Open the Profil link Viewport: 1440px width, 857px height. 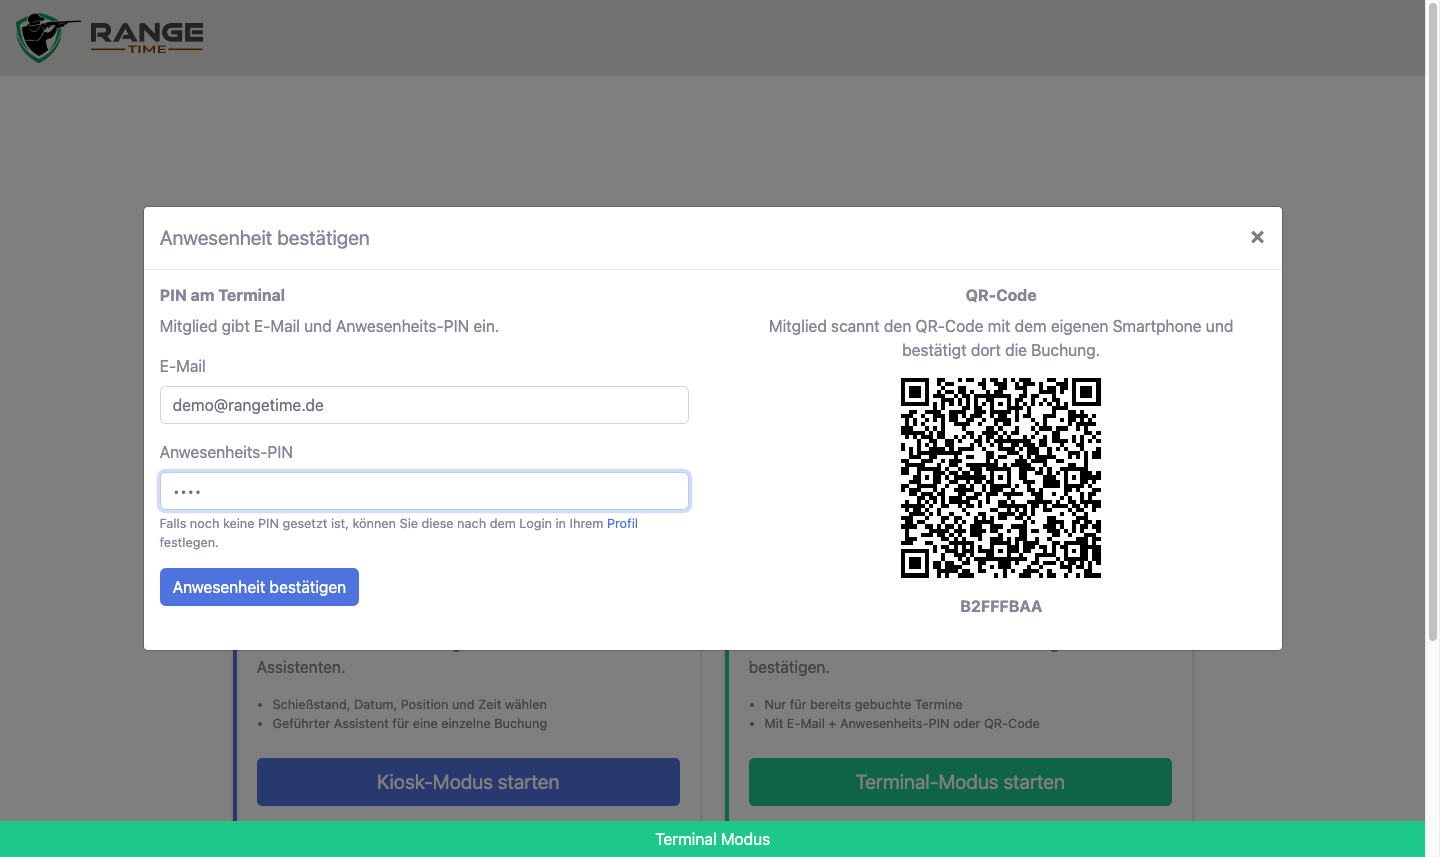(x=622, y=523)
